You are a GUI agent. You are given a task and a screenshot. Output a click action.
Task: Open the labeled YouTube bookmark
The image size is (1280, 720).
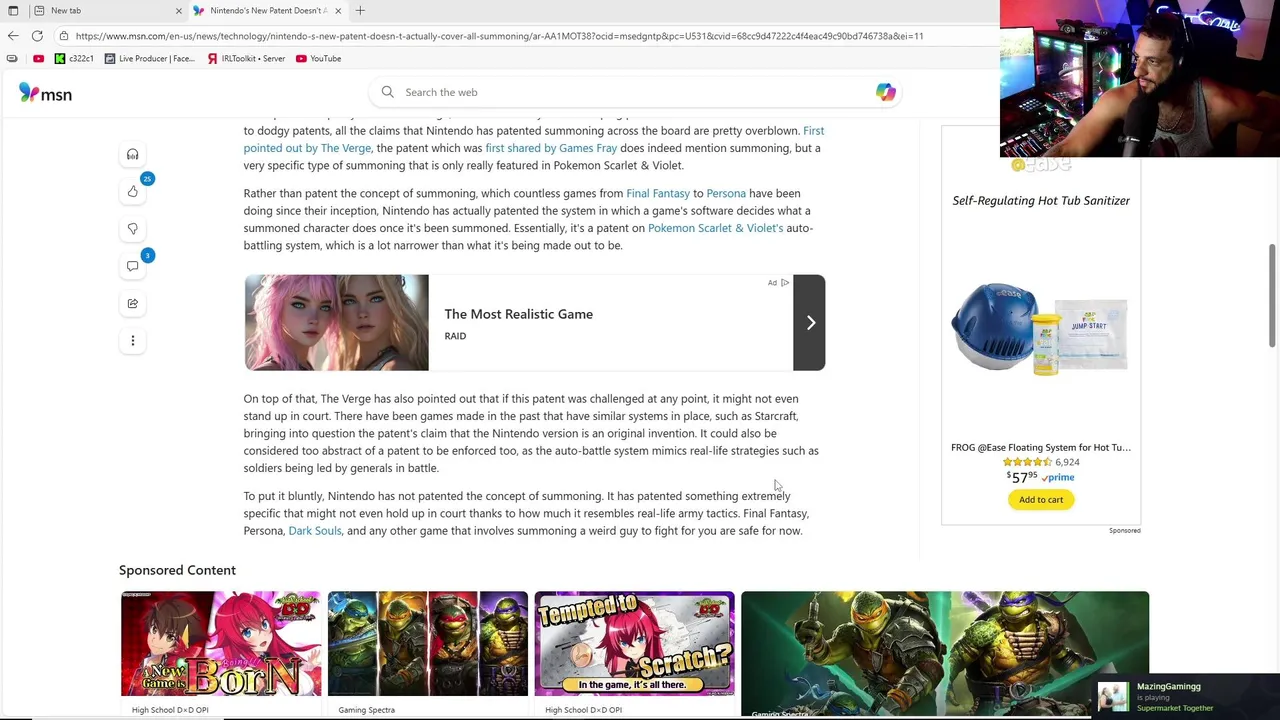point(319,59)
